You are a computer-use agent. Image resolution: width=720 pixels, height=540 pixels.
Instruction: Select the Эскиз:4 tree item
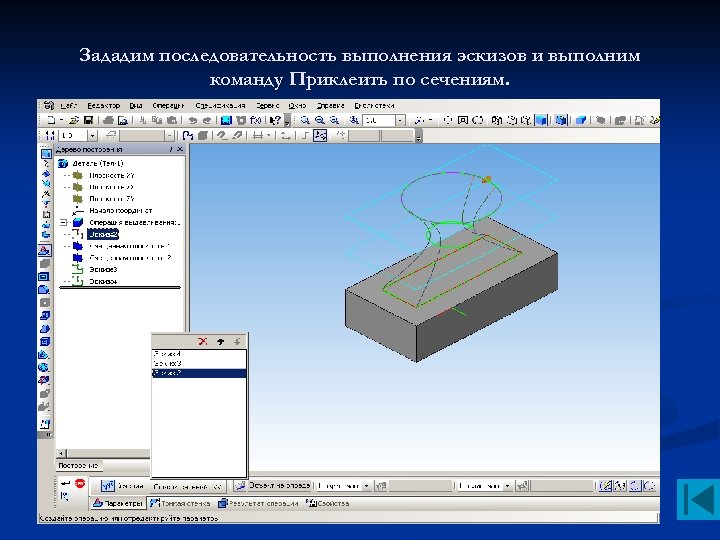coord(103,281)
